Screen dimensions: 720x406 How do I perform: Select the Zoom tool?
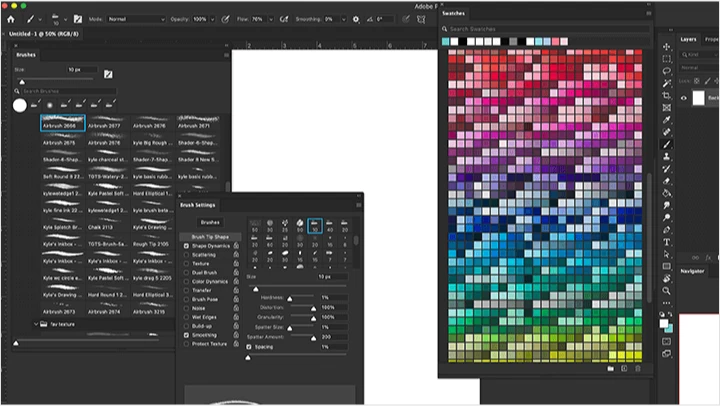tap(666, 291)
